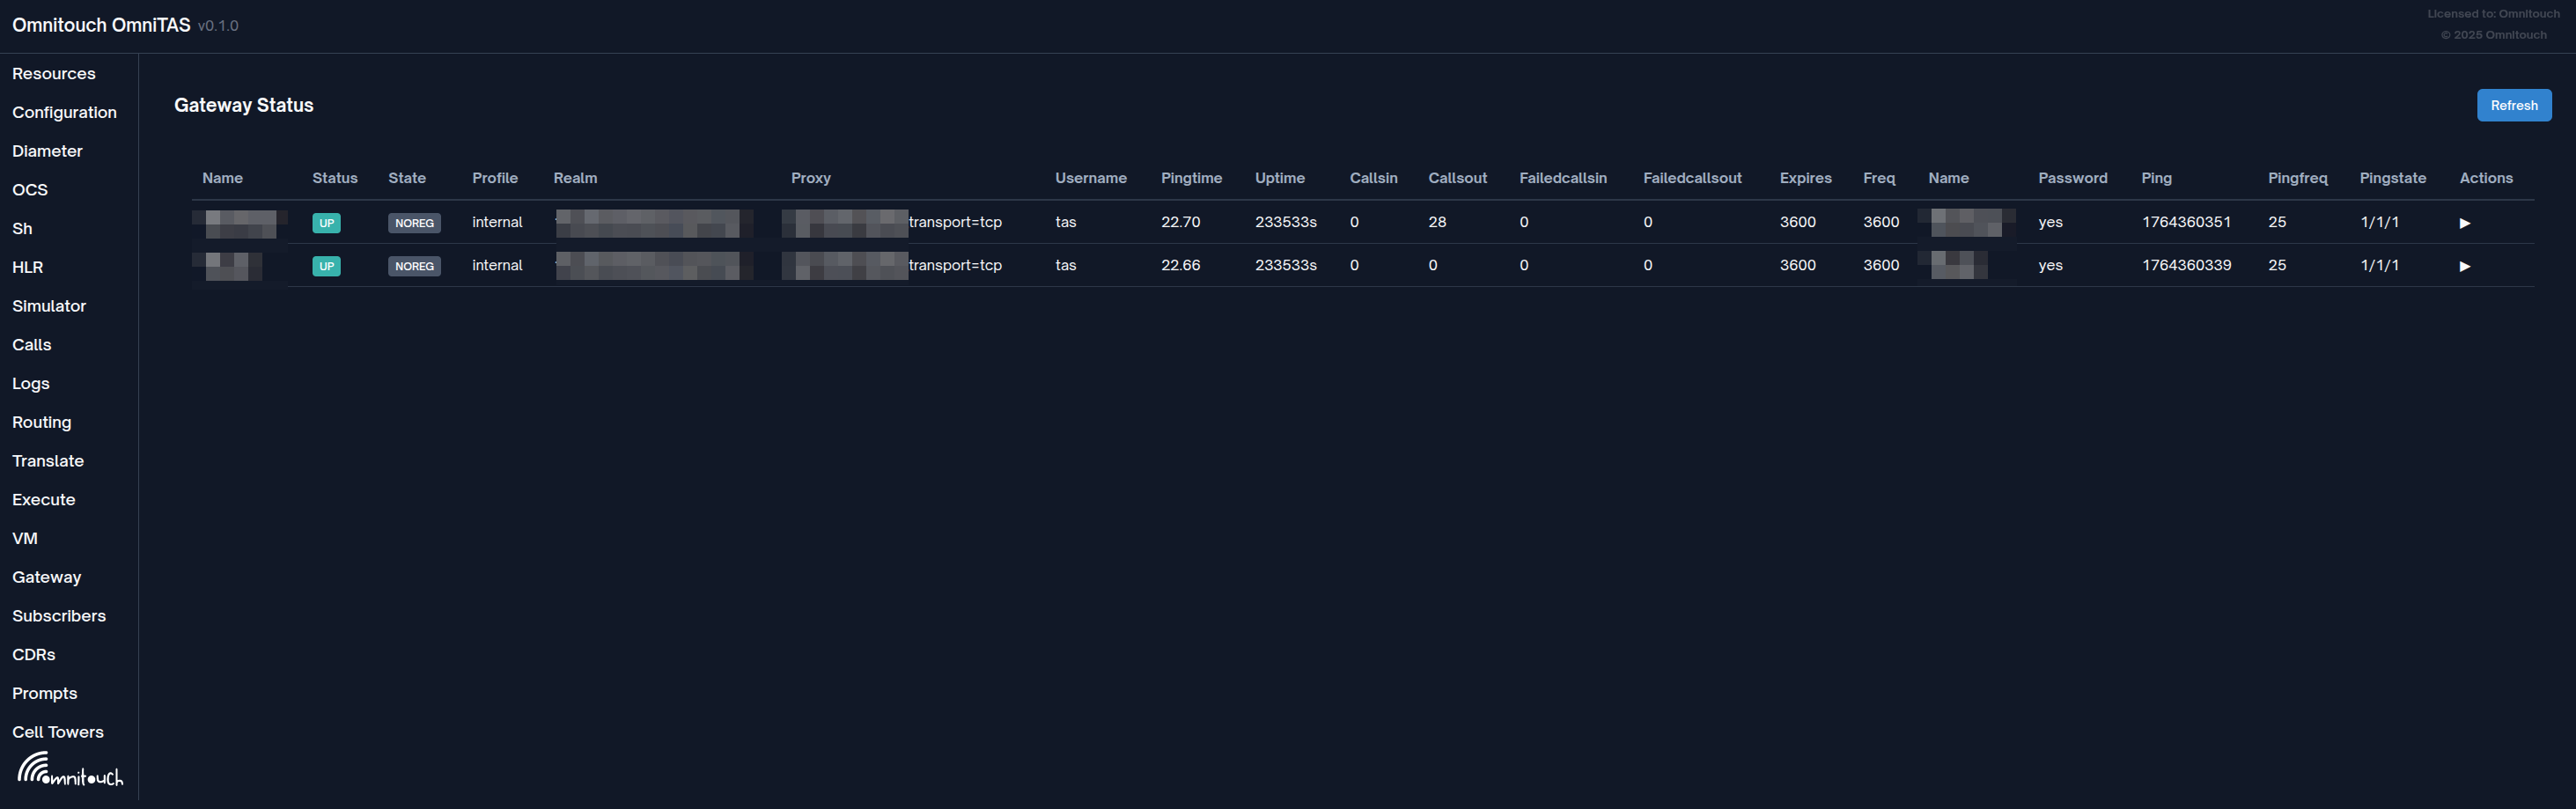The height and width of the screenshot is (809, 2576).
Task: Open the Diameter menu item
Action: coord(47,151)
